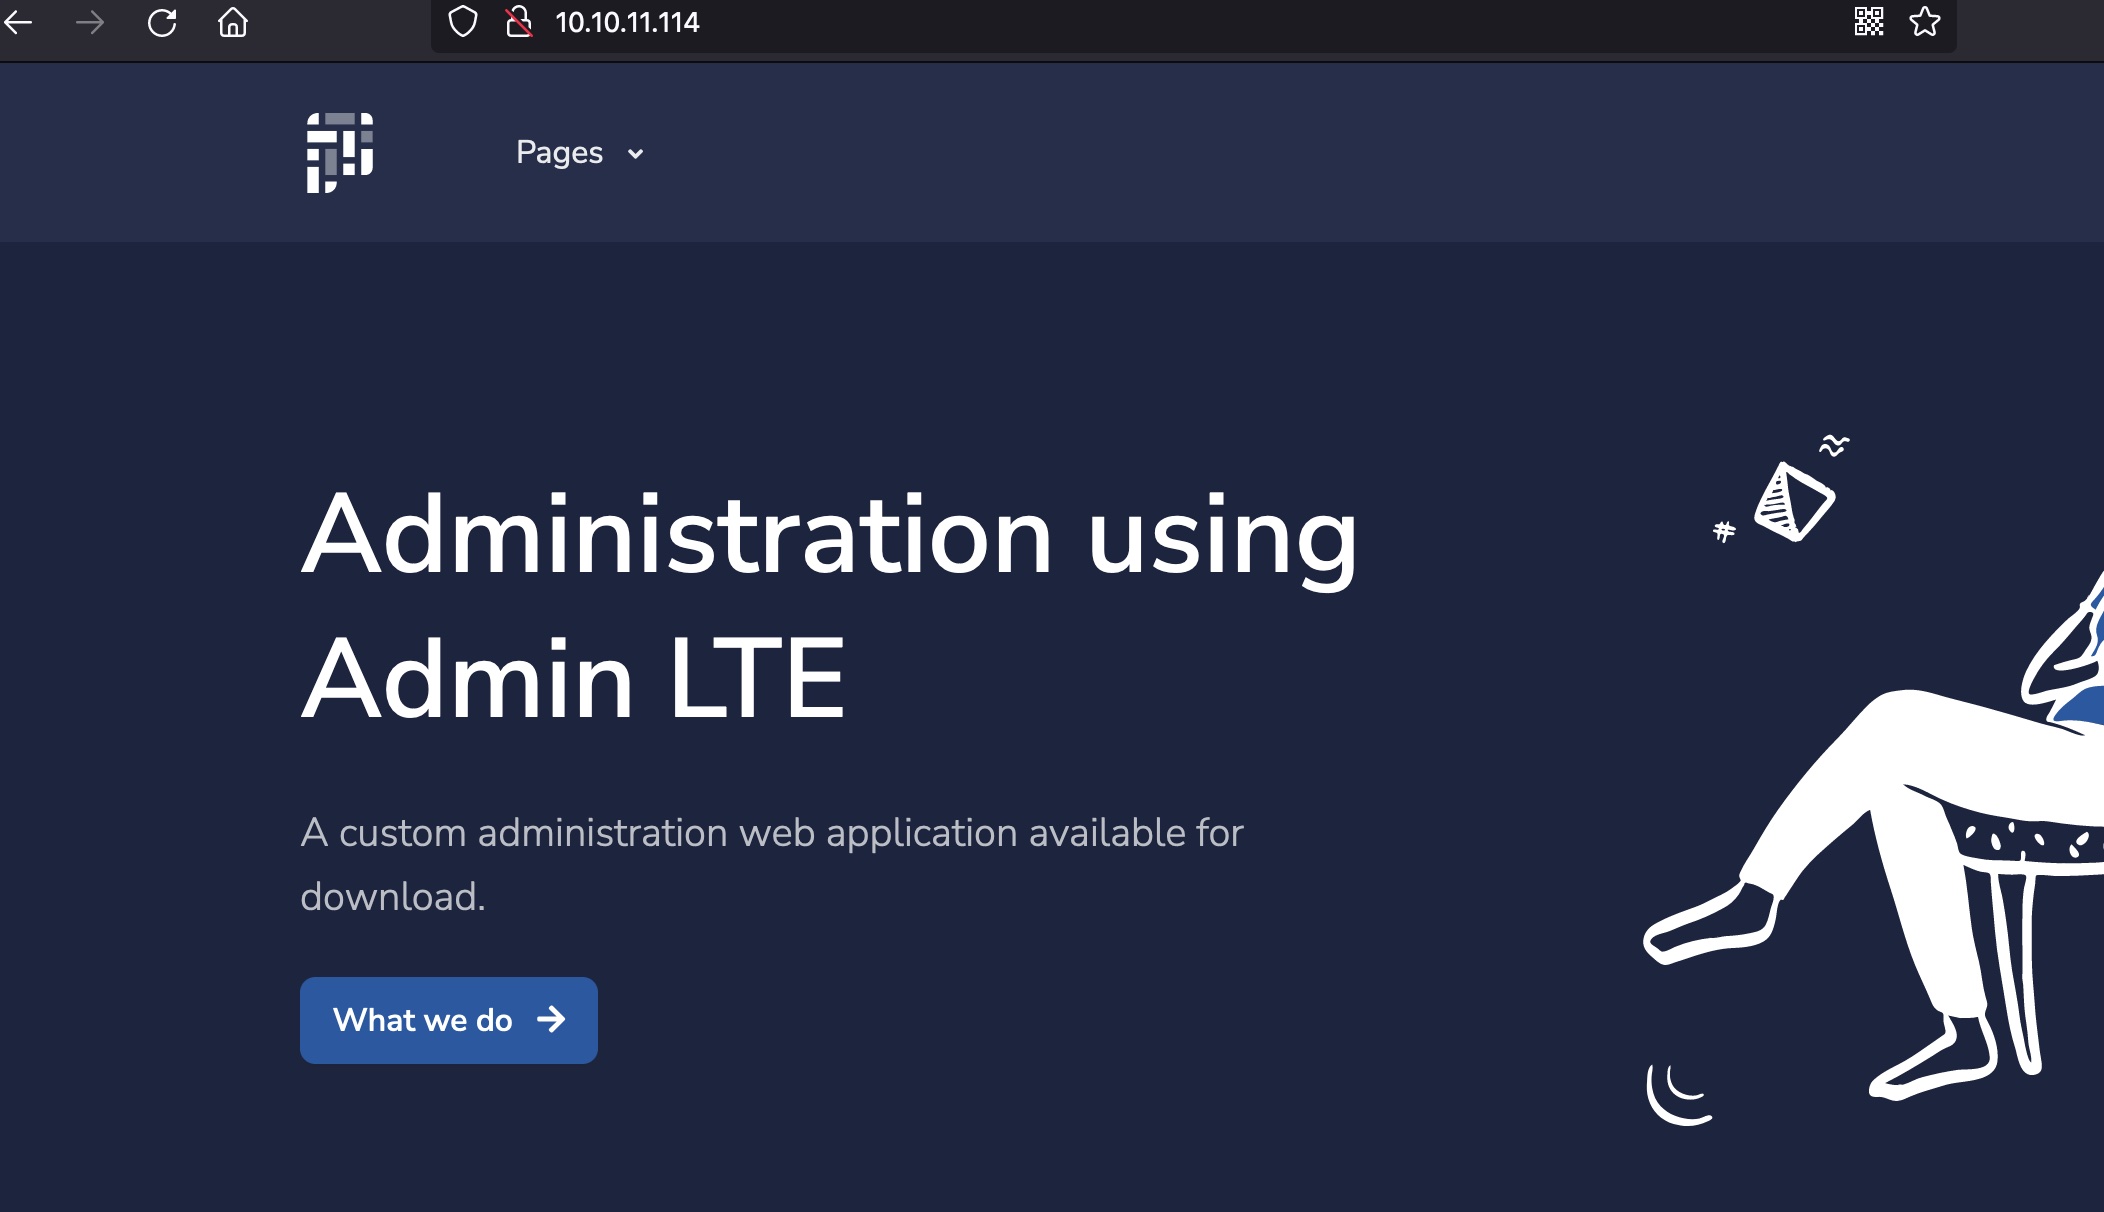Bookmark this page with the star
This screenshot has height=1212, width=2104.
pos(1924,22)
